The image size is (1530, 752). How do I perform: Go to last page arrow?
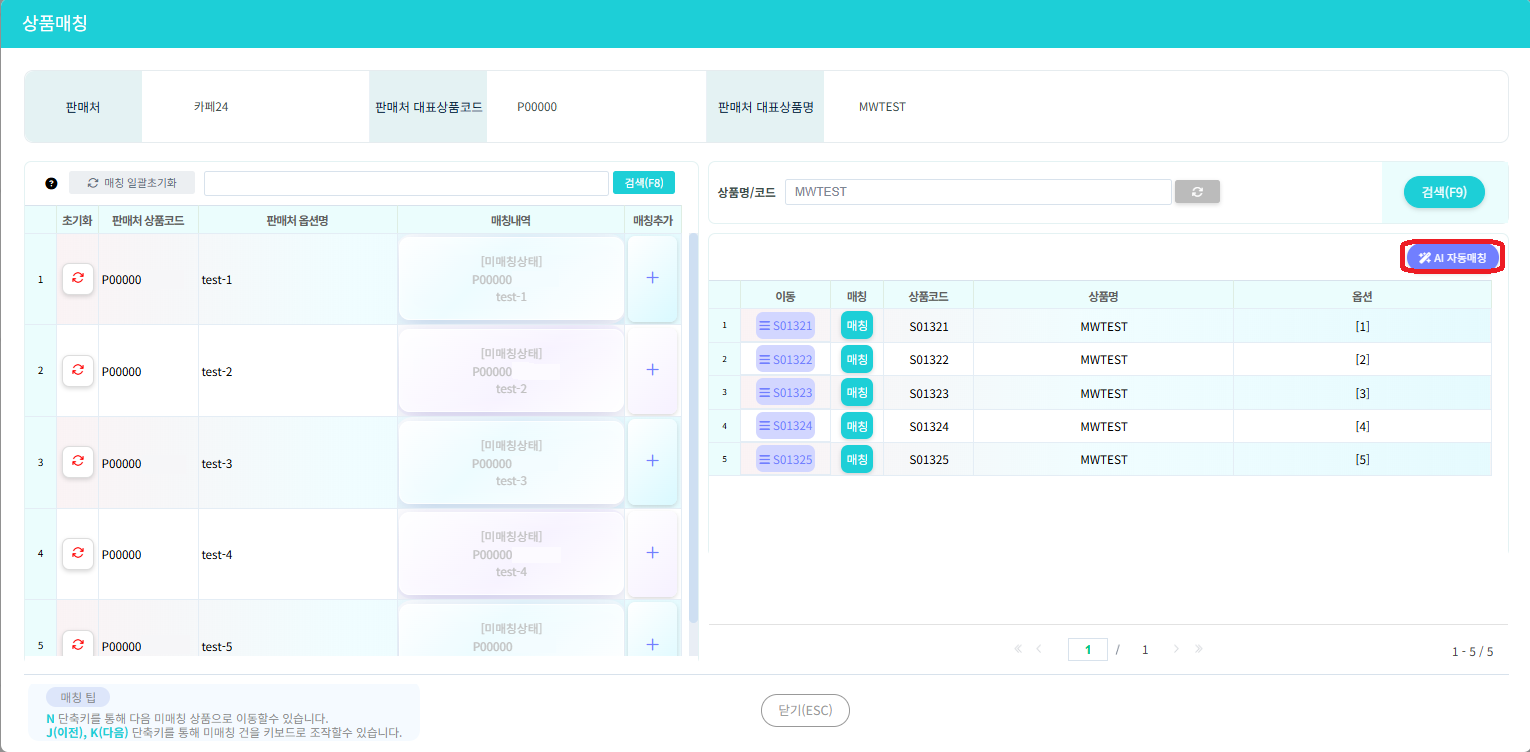click(1198, 649)
